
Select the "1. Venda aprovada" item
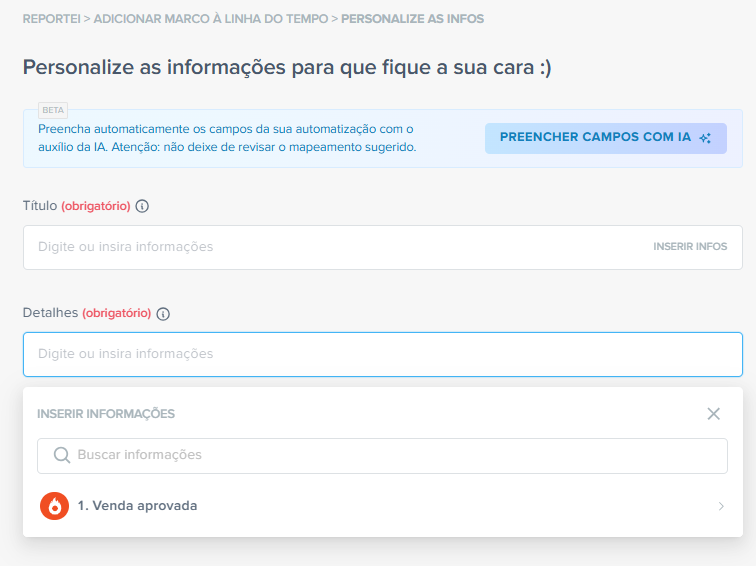click(x=137, y=506)
